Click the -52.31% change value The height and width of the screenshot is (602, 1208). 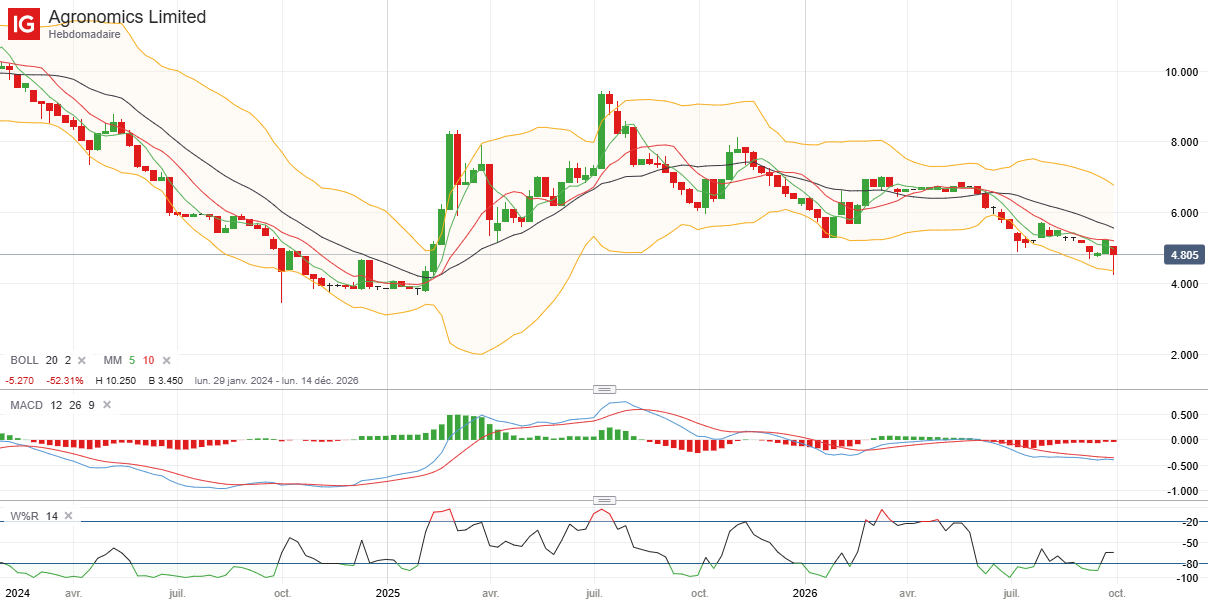coord(66,381)
